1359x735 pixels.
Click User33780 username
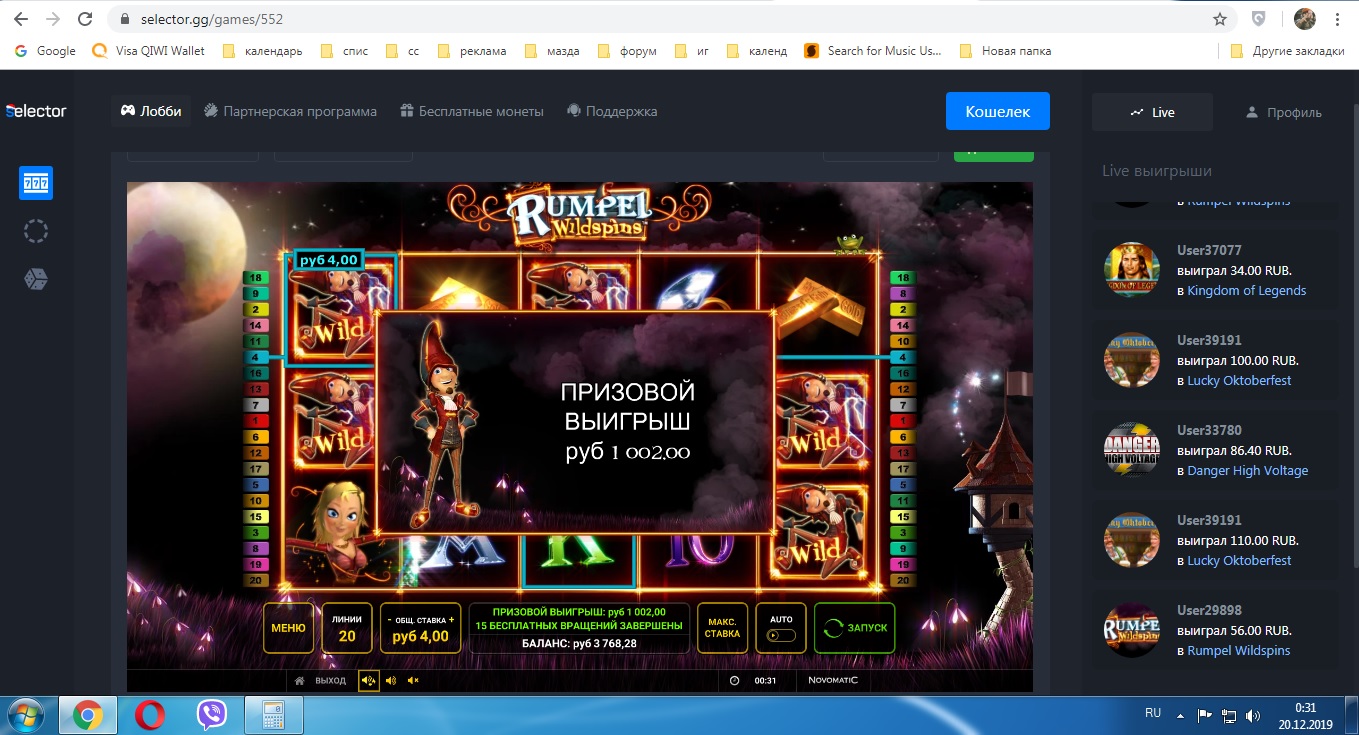(1209, 430)
